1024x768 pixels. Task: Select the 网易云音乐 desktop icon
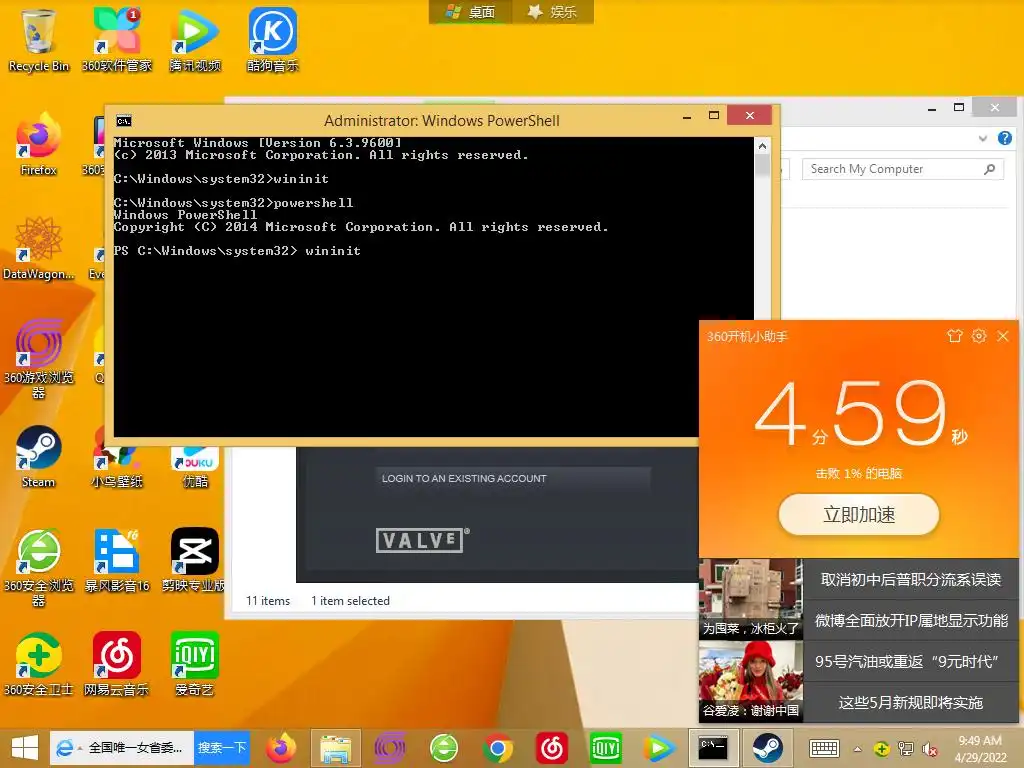tap(117, 664)
